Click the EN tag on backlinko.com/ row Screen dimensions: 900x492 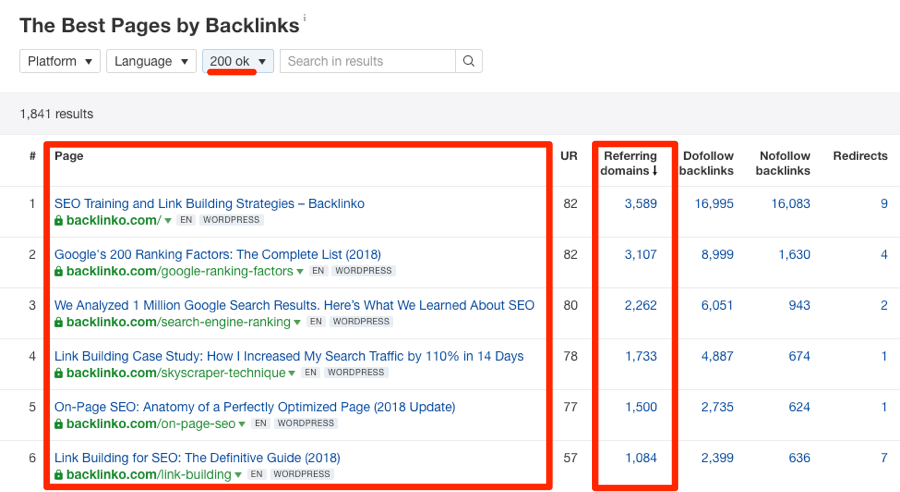186,220
